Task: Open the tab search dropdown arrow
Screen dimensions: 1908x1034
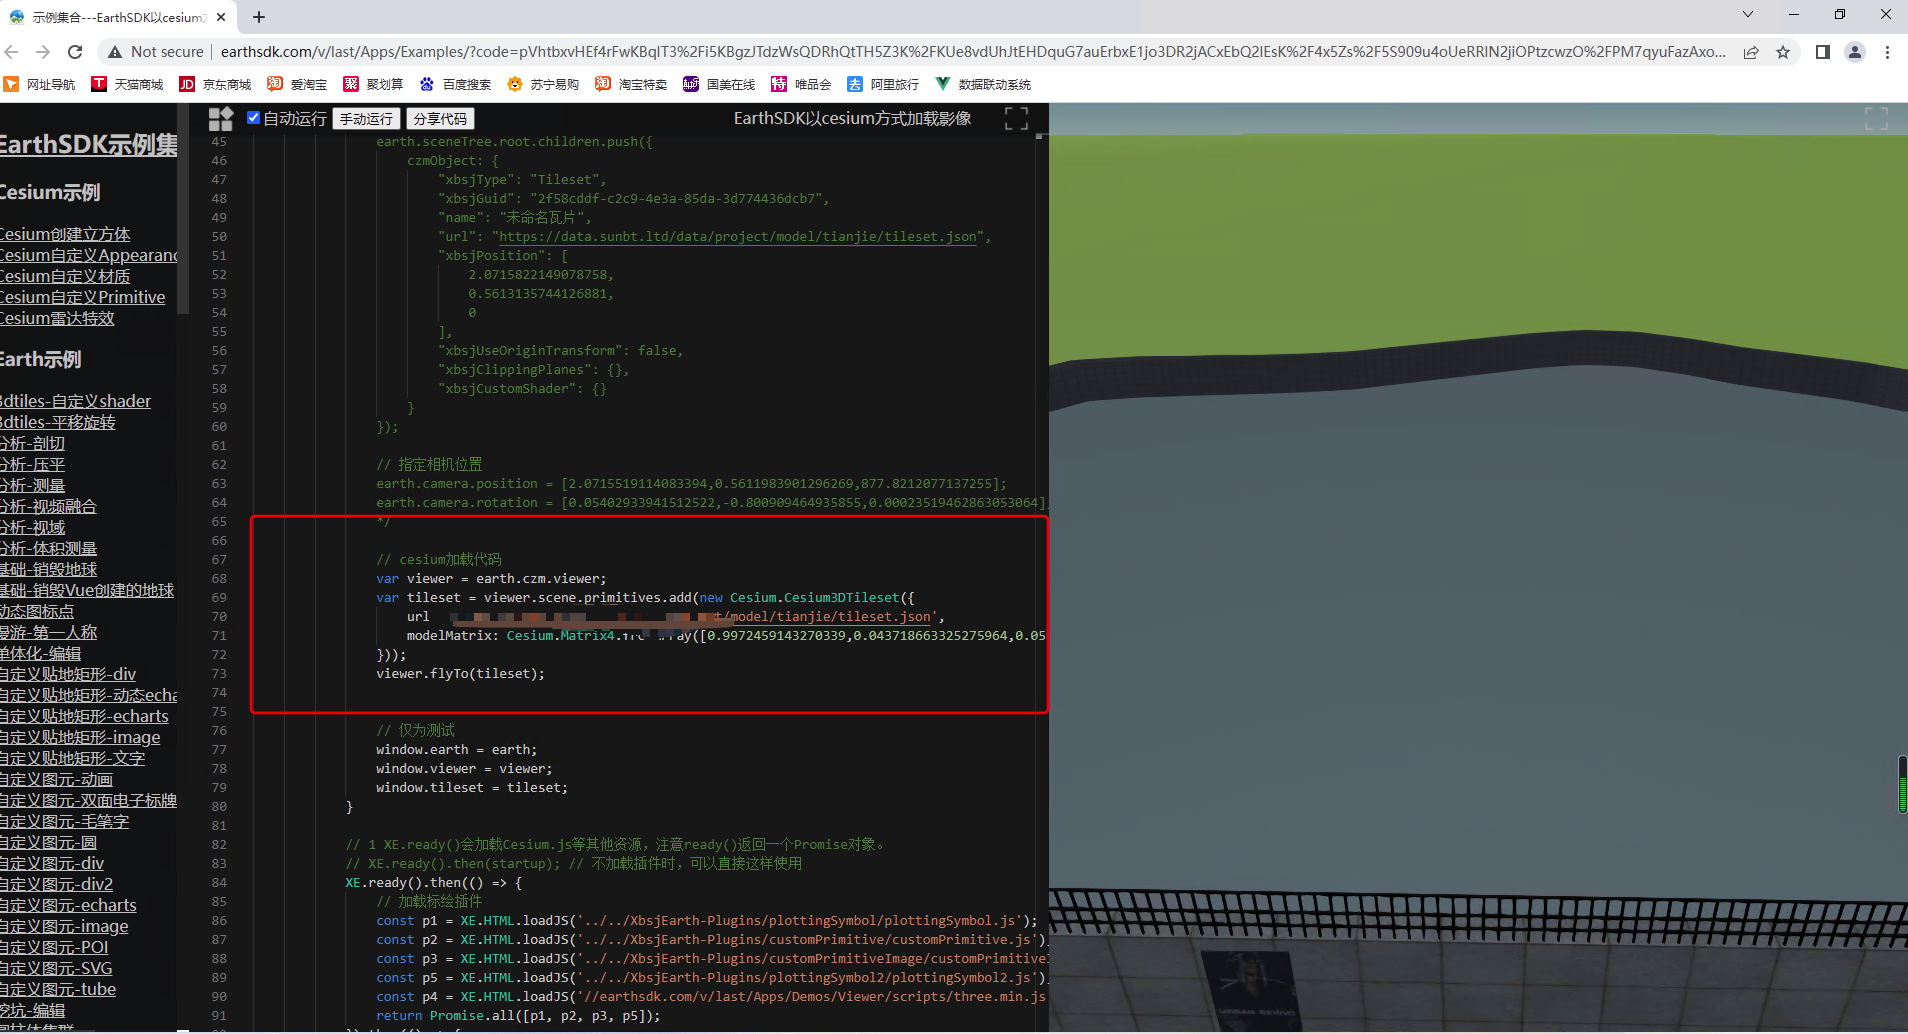Action: 1748,14
